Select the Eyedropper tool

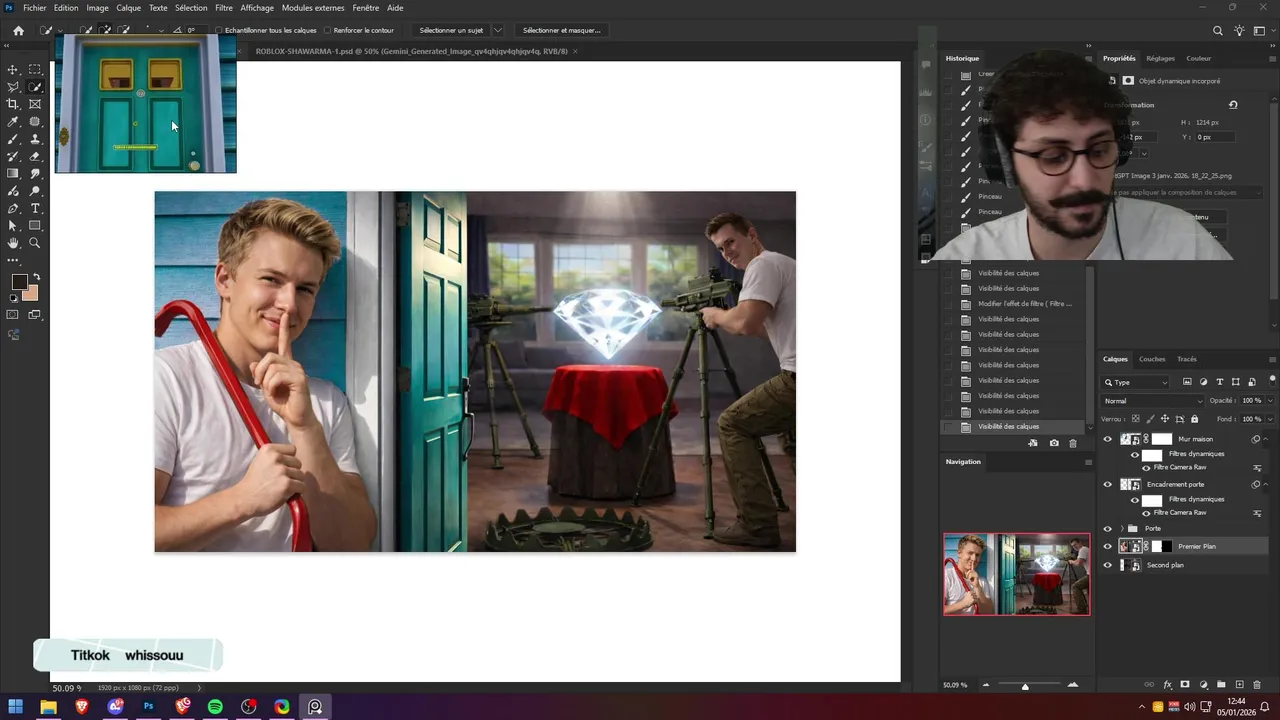(x=13, y=122)
